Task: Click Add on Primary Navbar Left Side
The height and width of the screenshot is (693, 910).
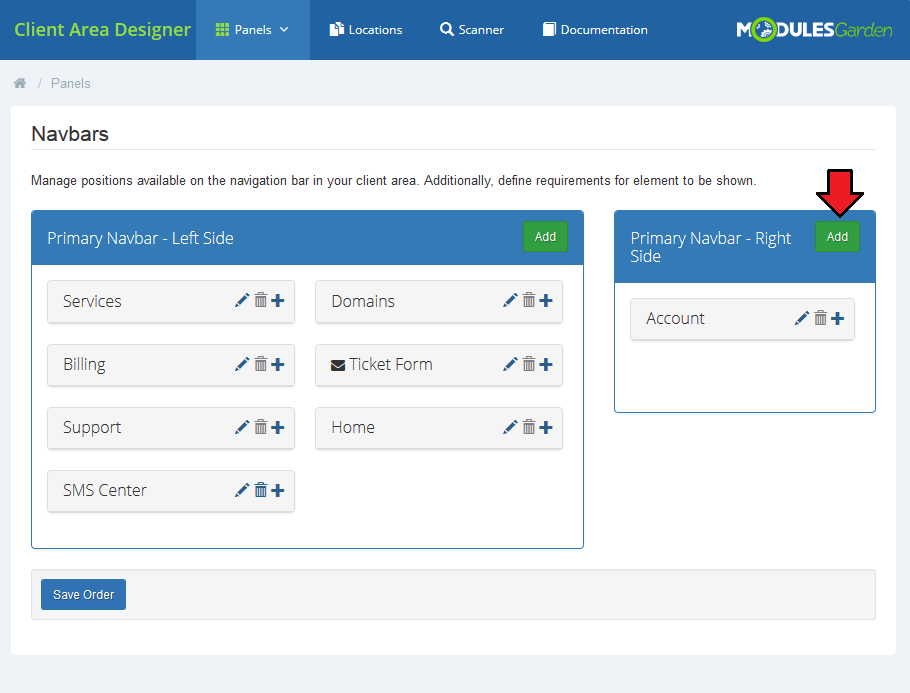Action: 546,237
